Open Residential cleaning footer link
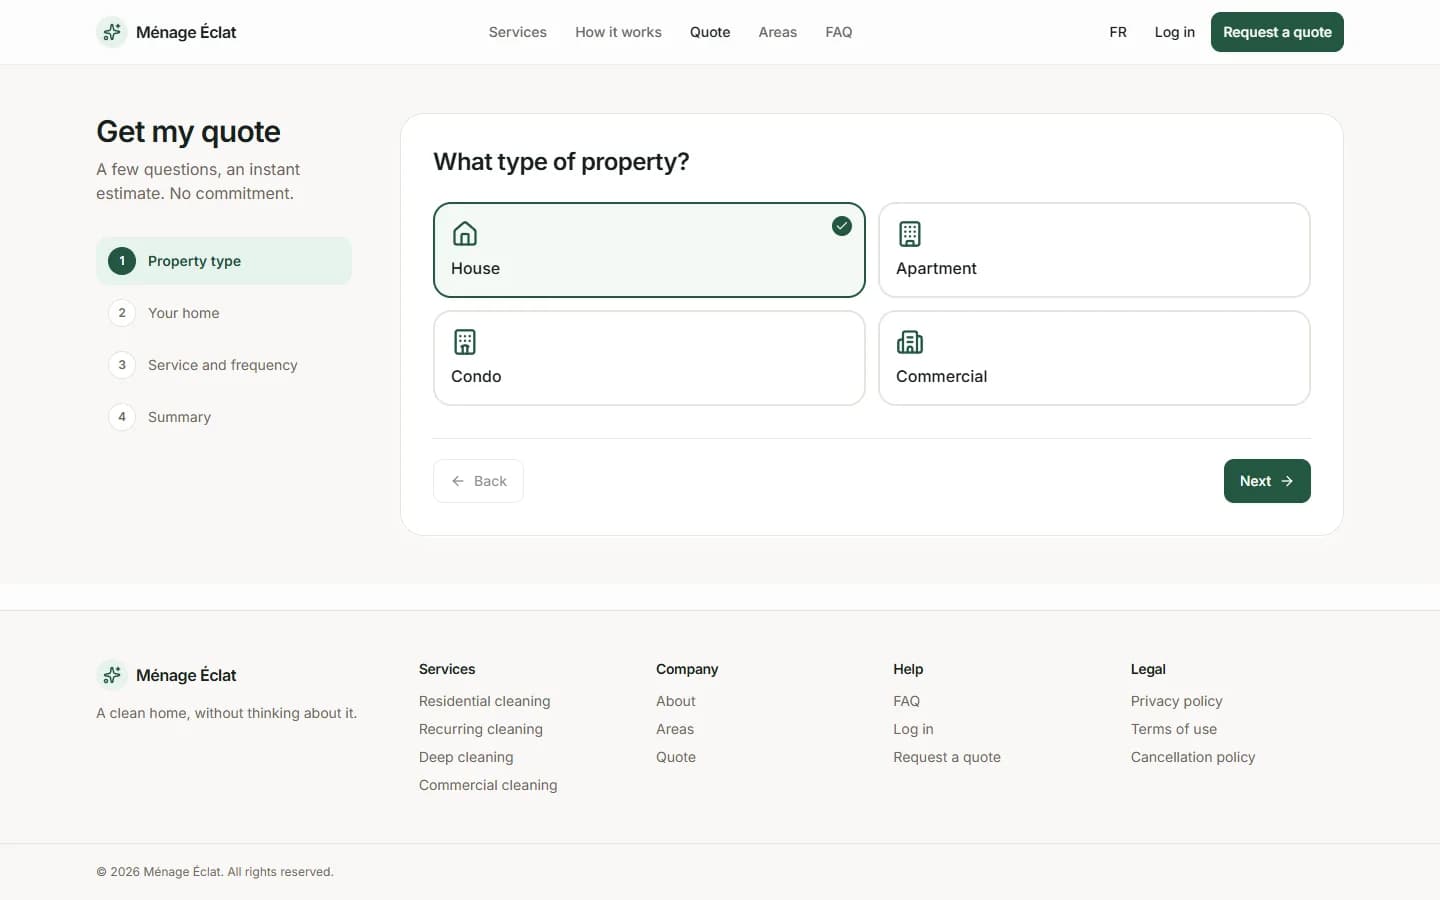The height and width of the screenshot is (900, 1440). [485, 701]
